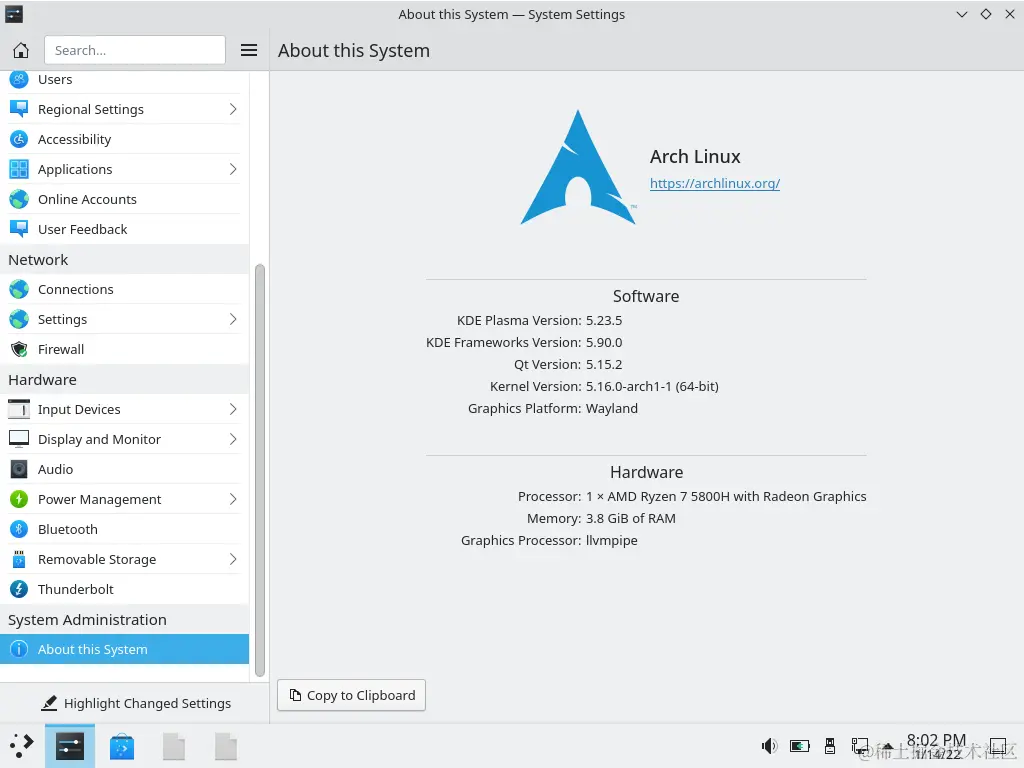Click the Copy to Clipboard button
This screenshot has height=768, width=1024.
point(350,695)
